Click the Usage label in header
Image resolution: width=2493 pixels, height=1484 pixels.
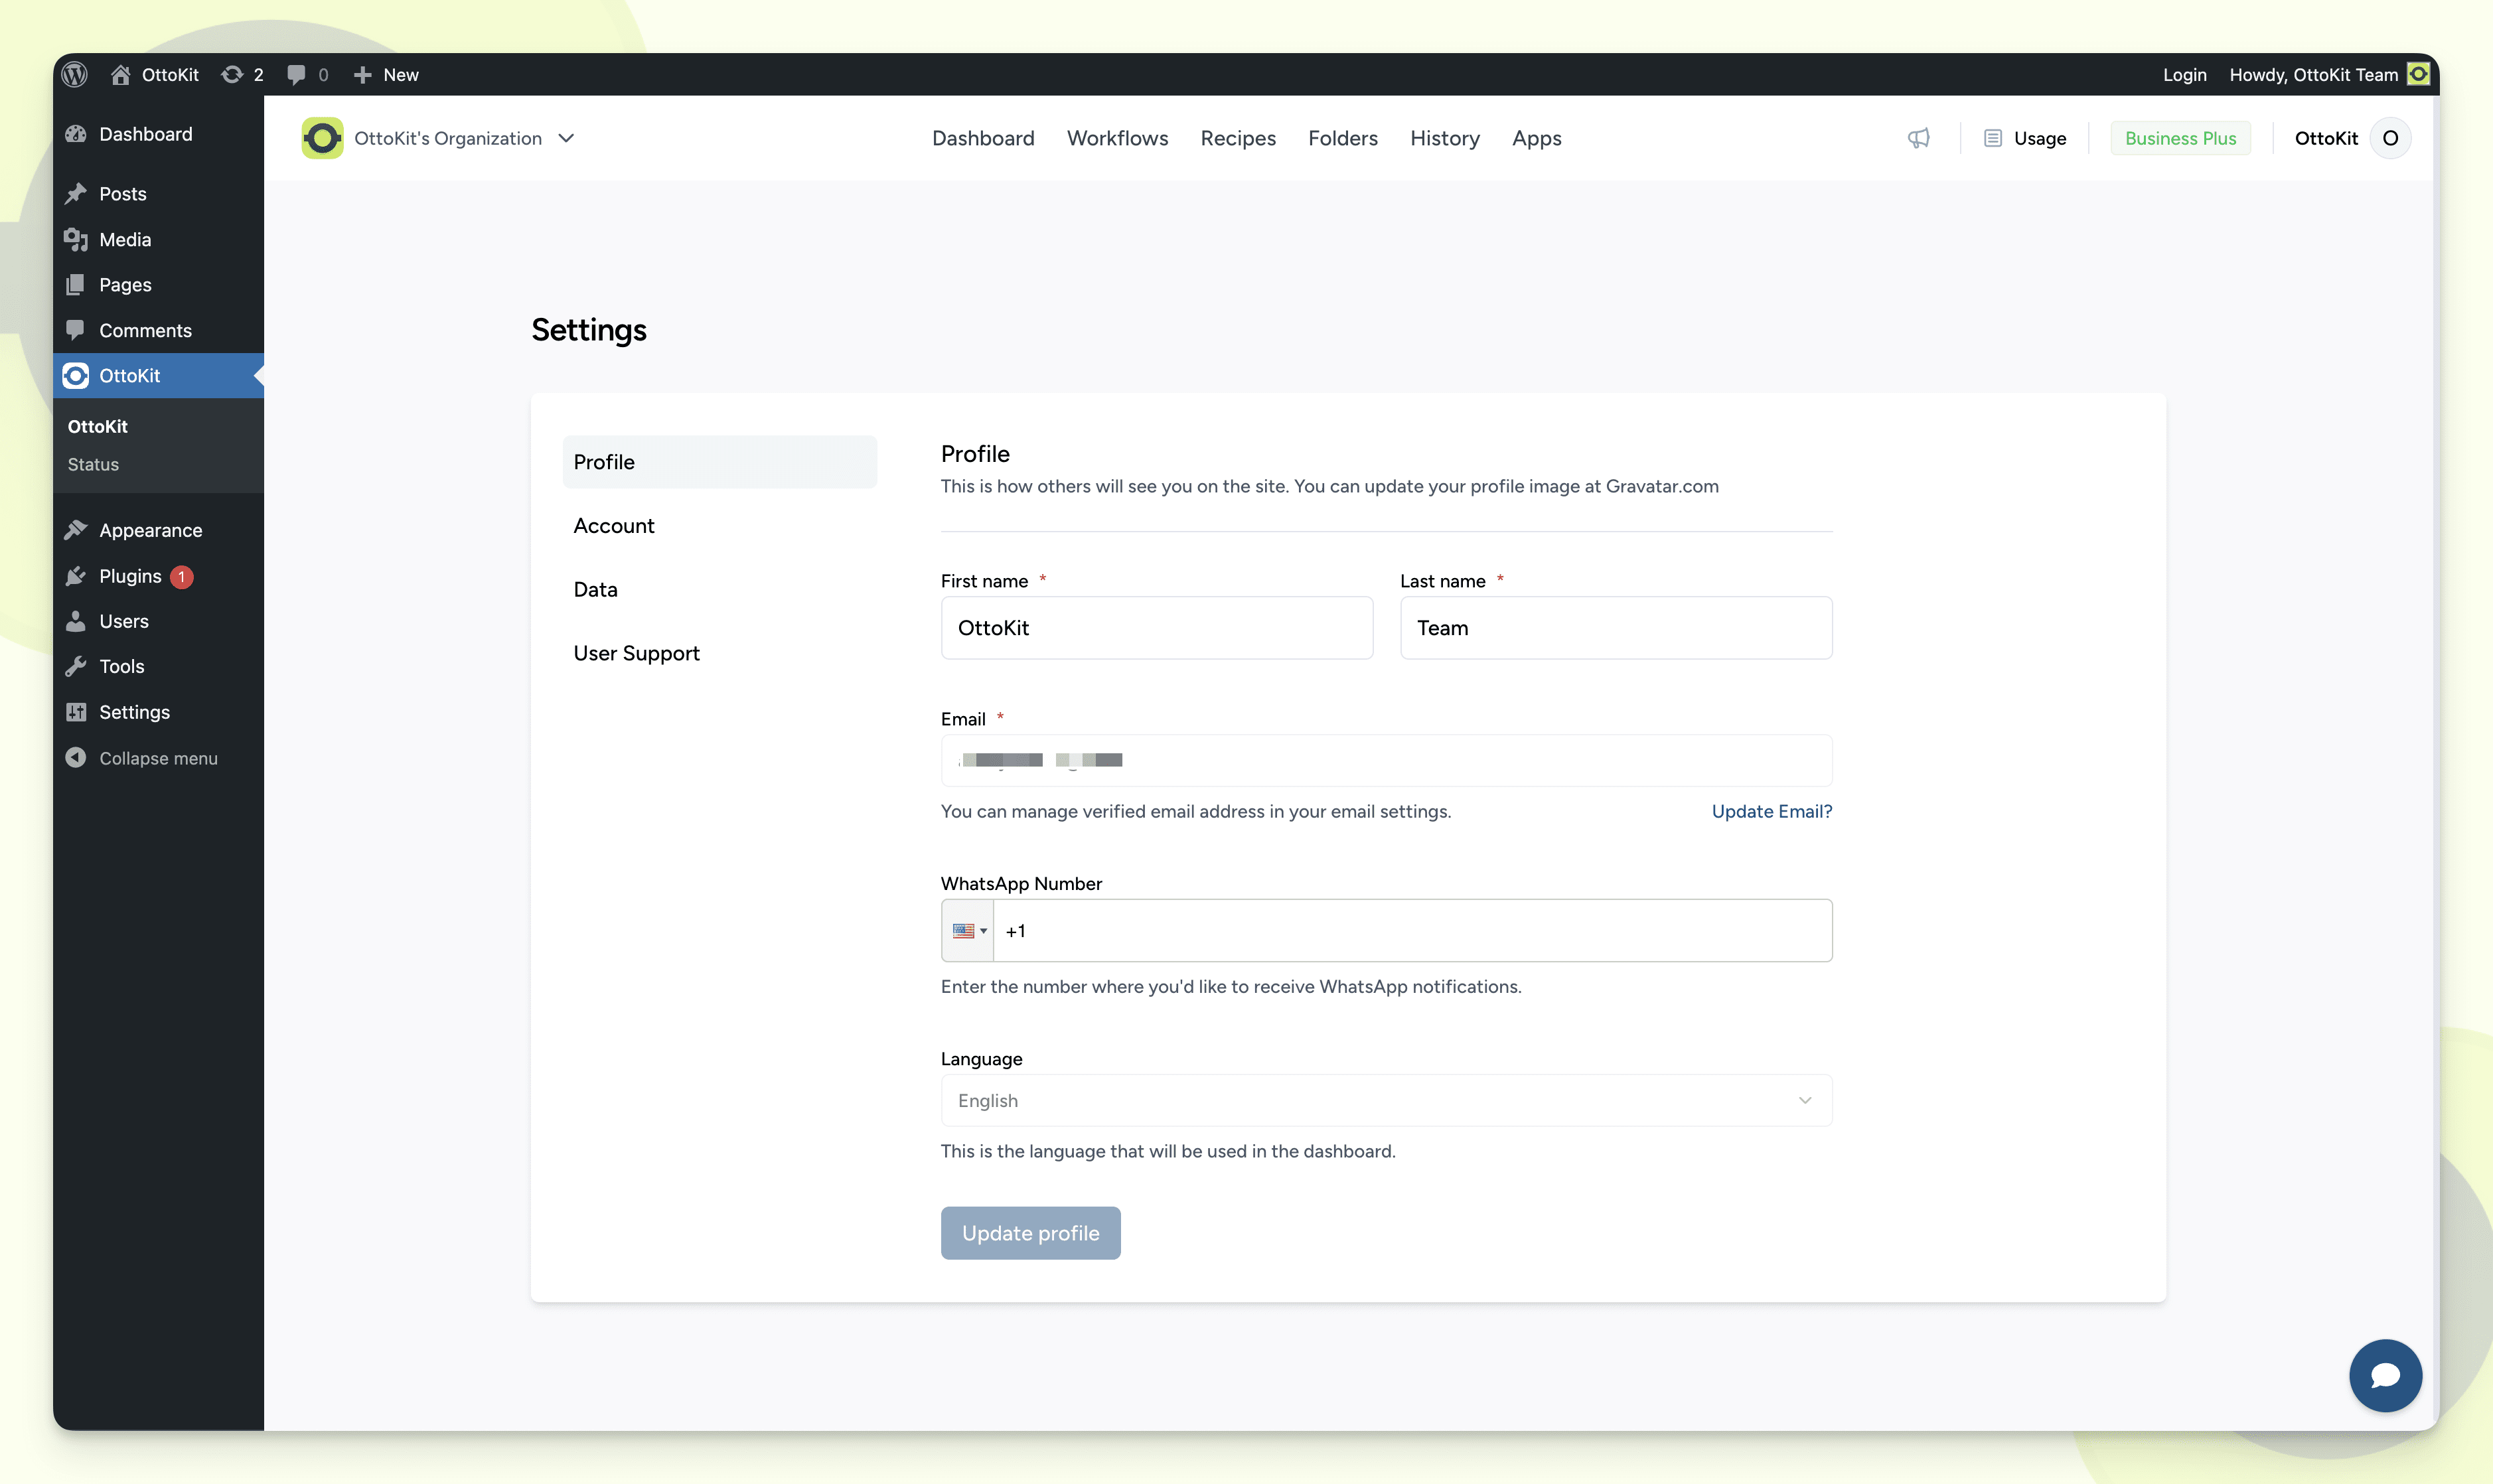click(x=2040, y=138)
